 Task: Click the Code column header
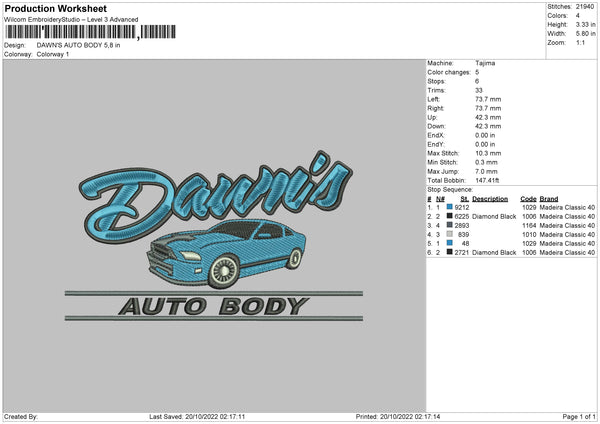pyautogui.click(x=528, y=198)
